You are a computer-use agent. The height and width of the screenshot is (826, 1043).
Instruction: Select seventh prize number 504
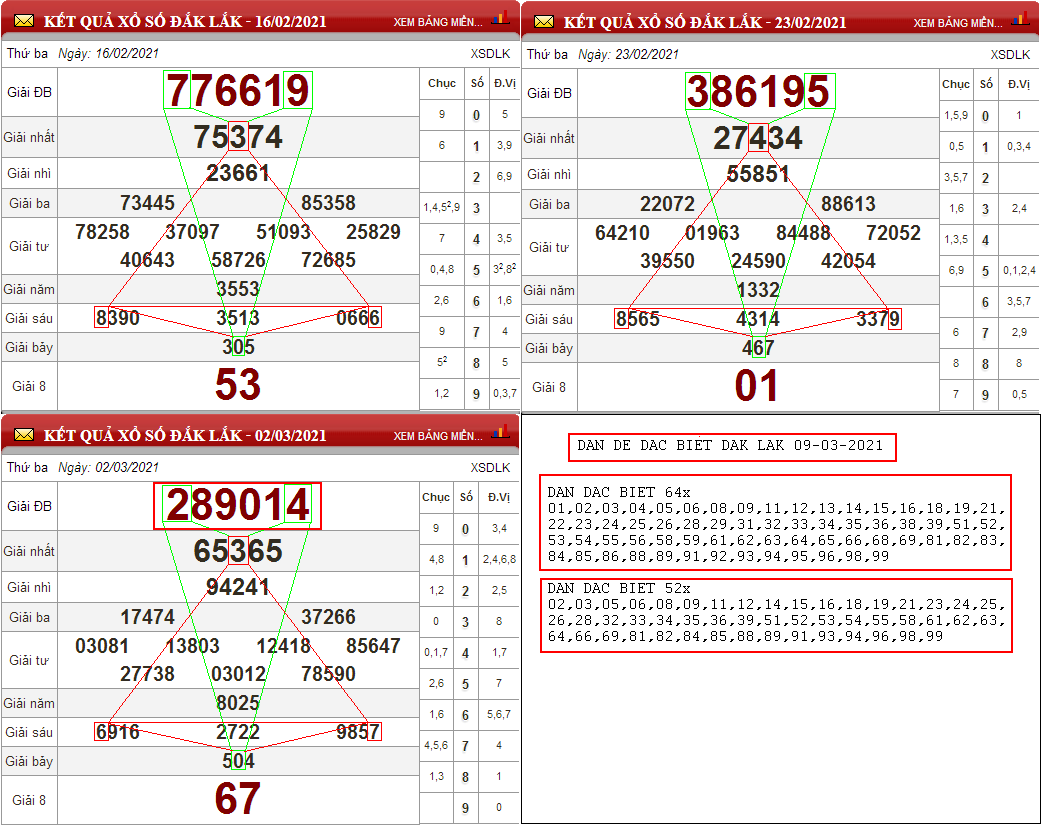238,761
